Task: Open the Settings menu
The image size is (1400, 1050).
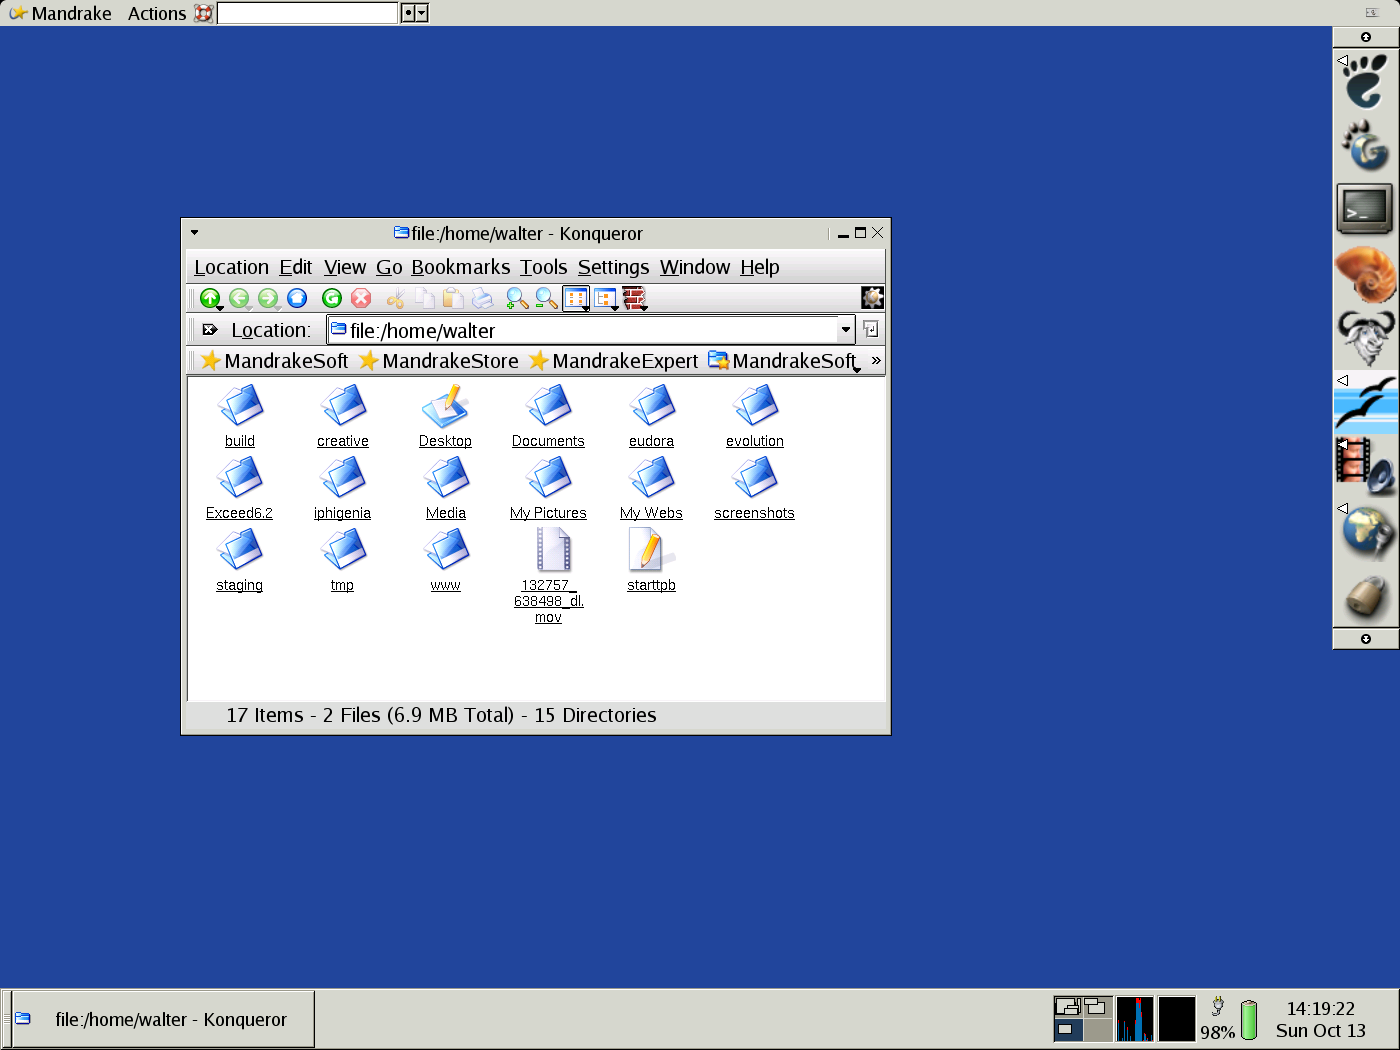Action: coord(613,267)
